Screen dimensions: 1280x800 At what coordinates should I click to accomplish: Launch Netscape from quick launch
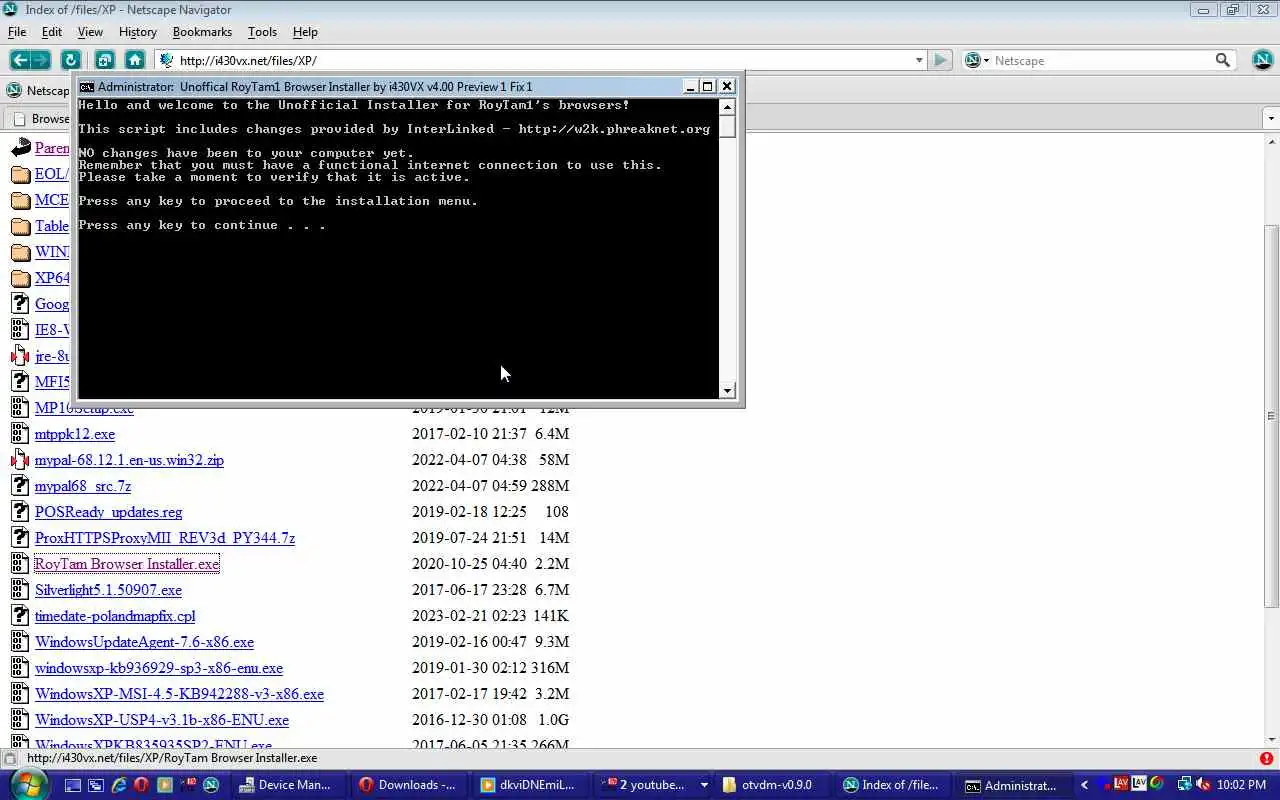point(211,786)
